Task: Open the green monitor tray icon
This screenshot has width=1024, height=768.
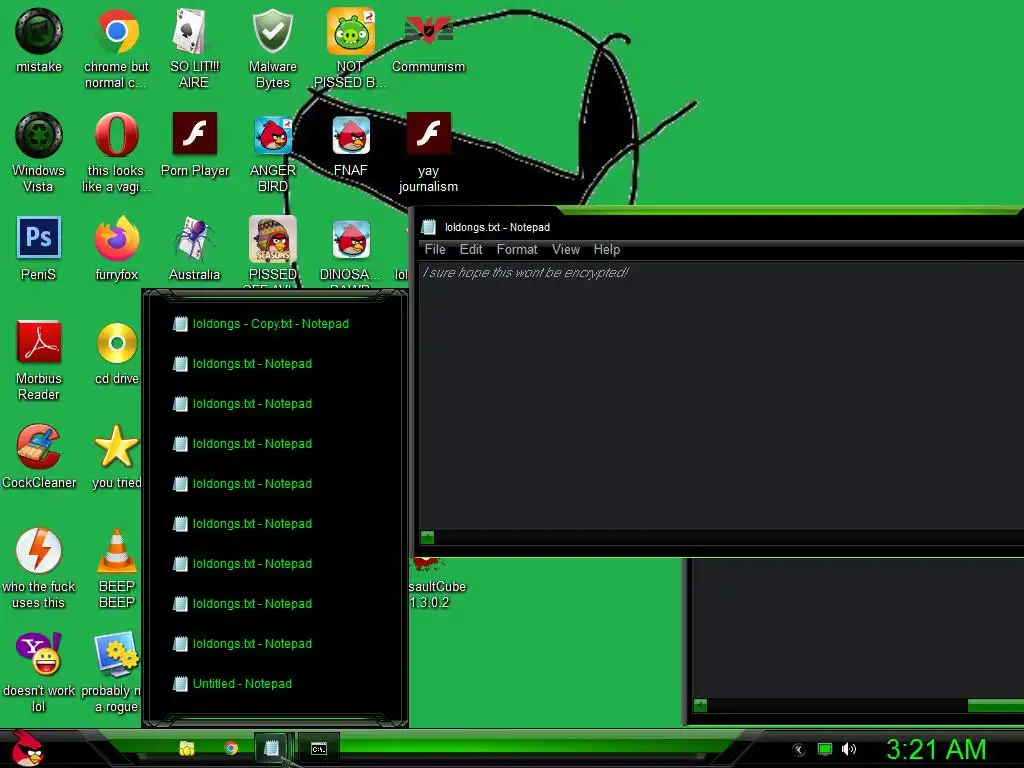Action: coord(825,749)
